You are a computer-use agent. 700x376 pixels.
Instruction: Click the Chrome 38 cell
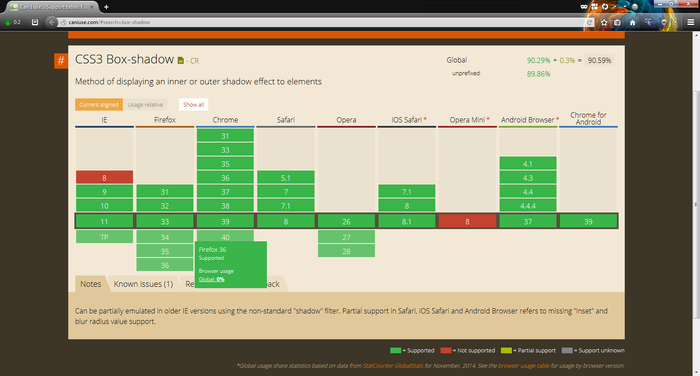click(225, 205)
